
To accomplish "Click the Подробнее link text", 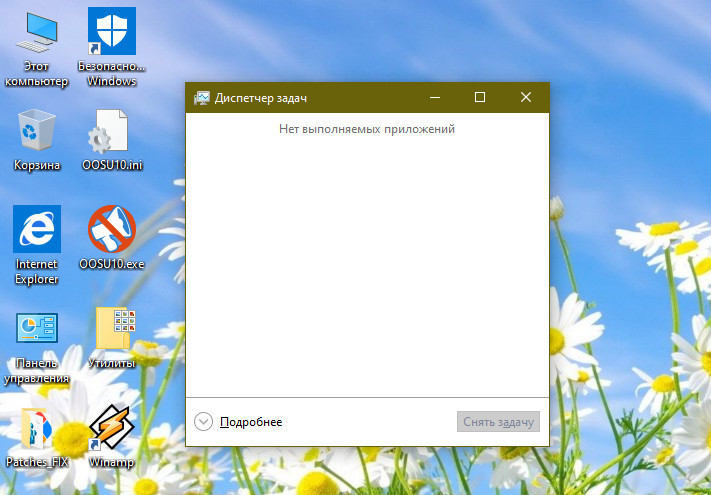I will tap(251, 422).
